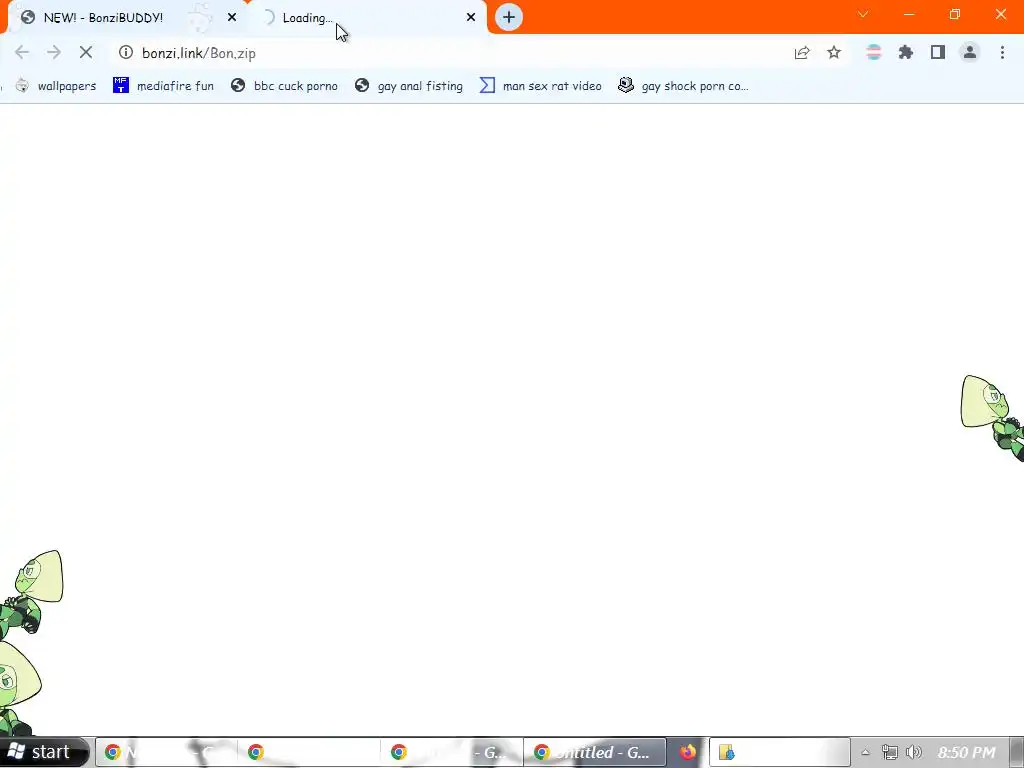Open the wallpapers bookmark
The image size is (1024, 768).
coord(56,86)
